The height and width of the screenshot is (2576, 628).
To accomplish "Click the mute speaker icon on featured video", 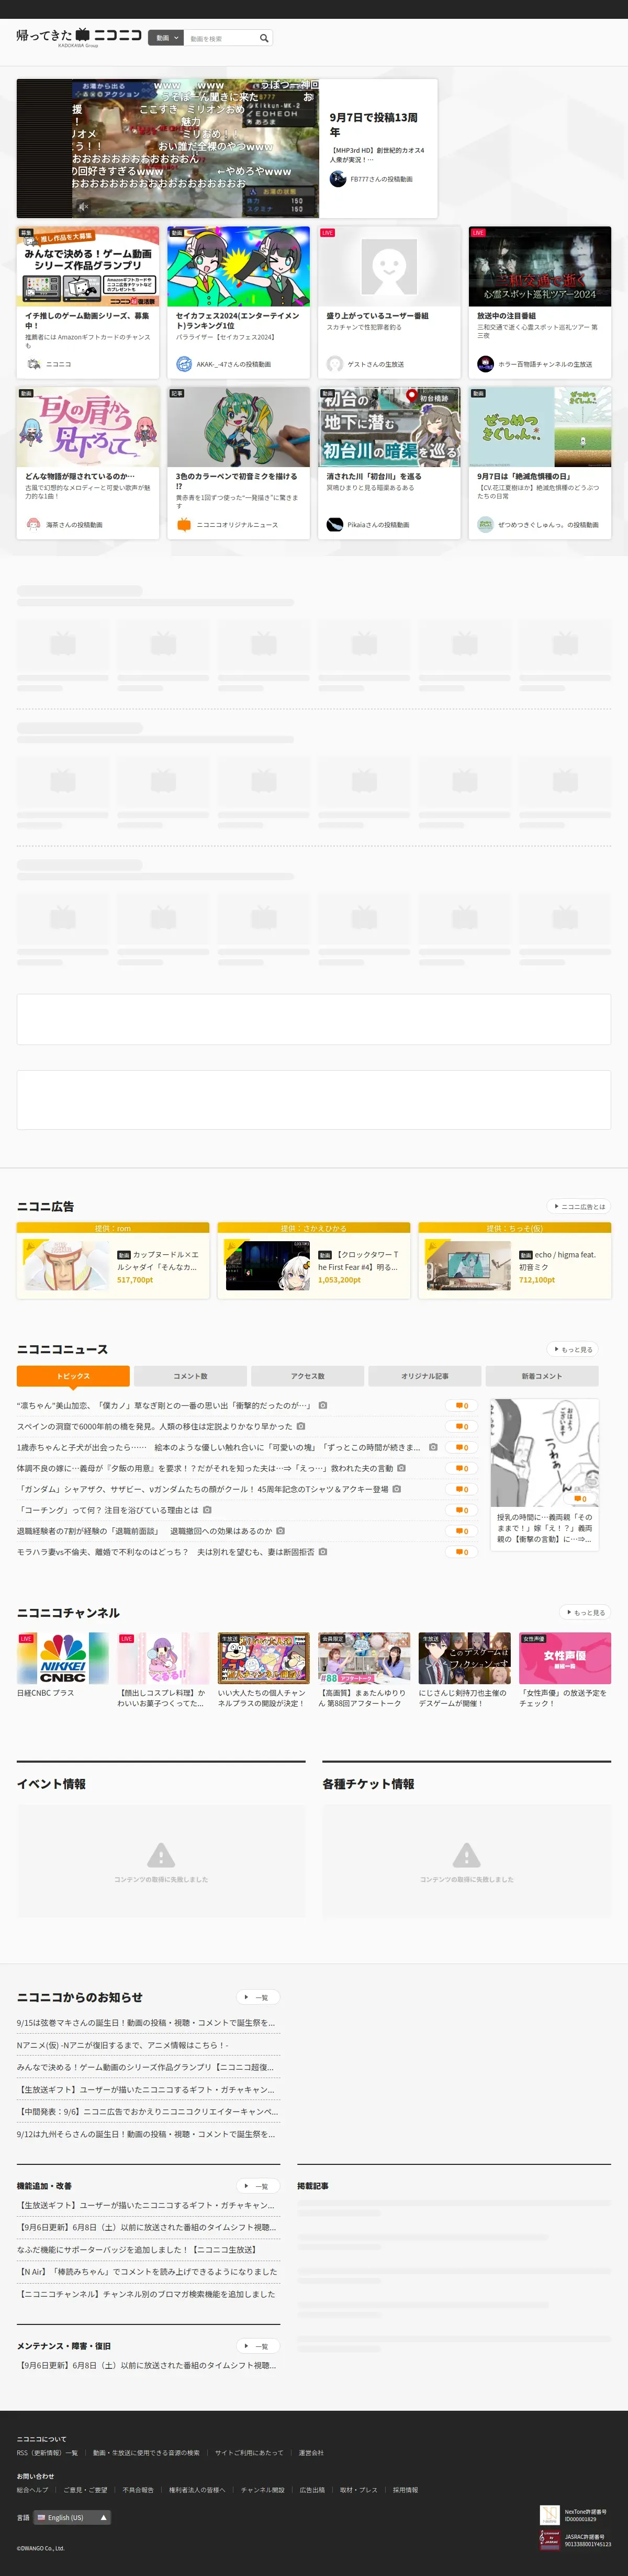I will point(84,207).
